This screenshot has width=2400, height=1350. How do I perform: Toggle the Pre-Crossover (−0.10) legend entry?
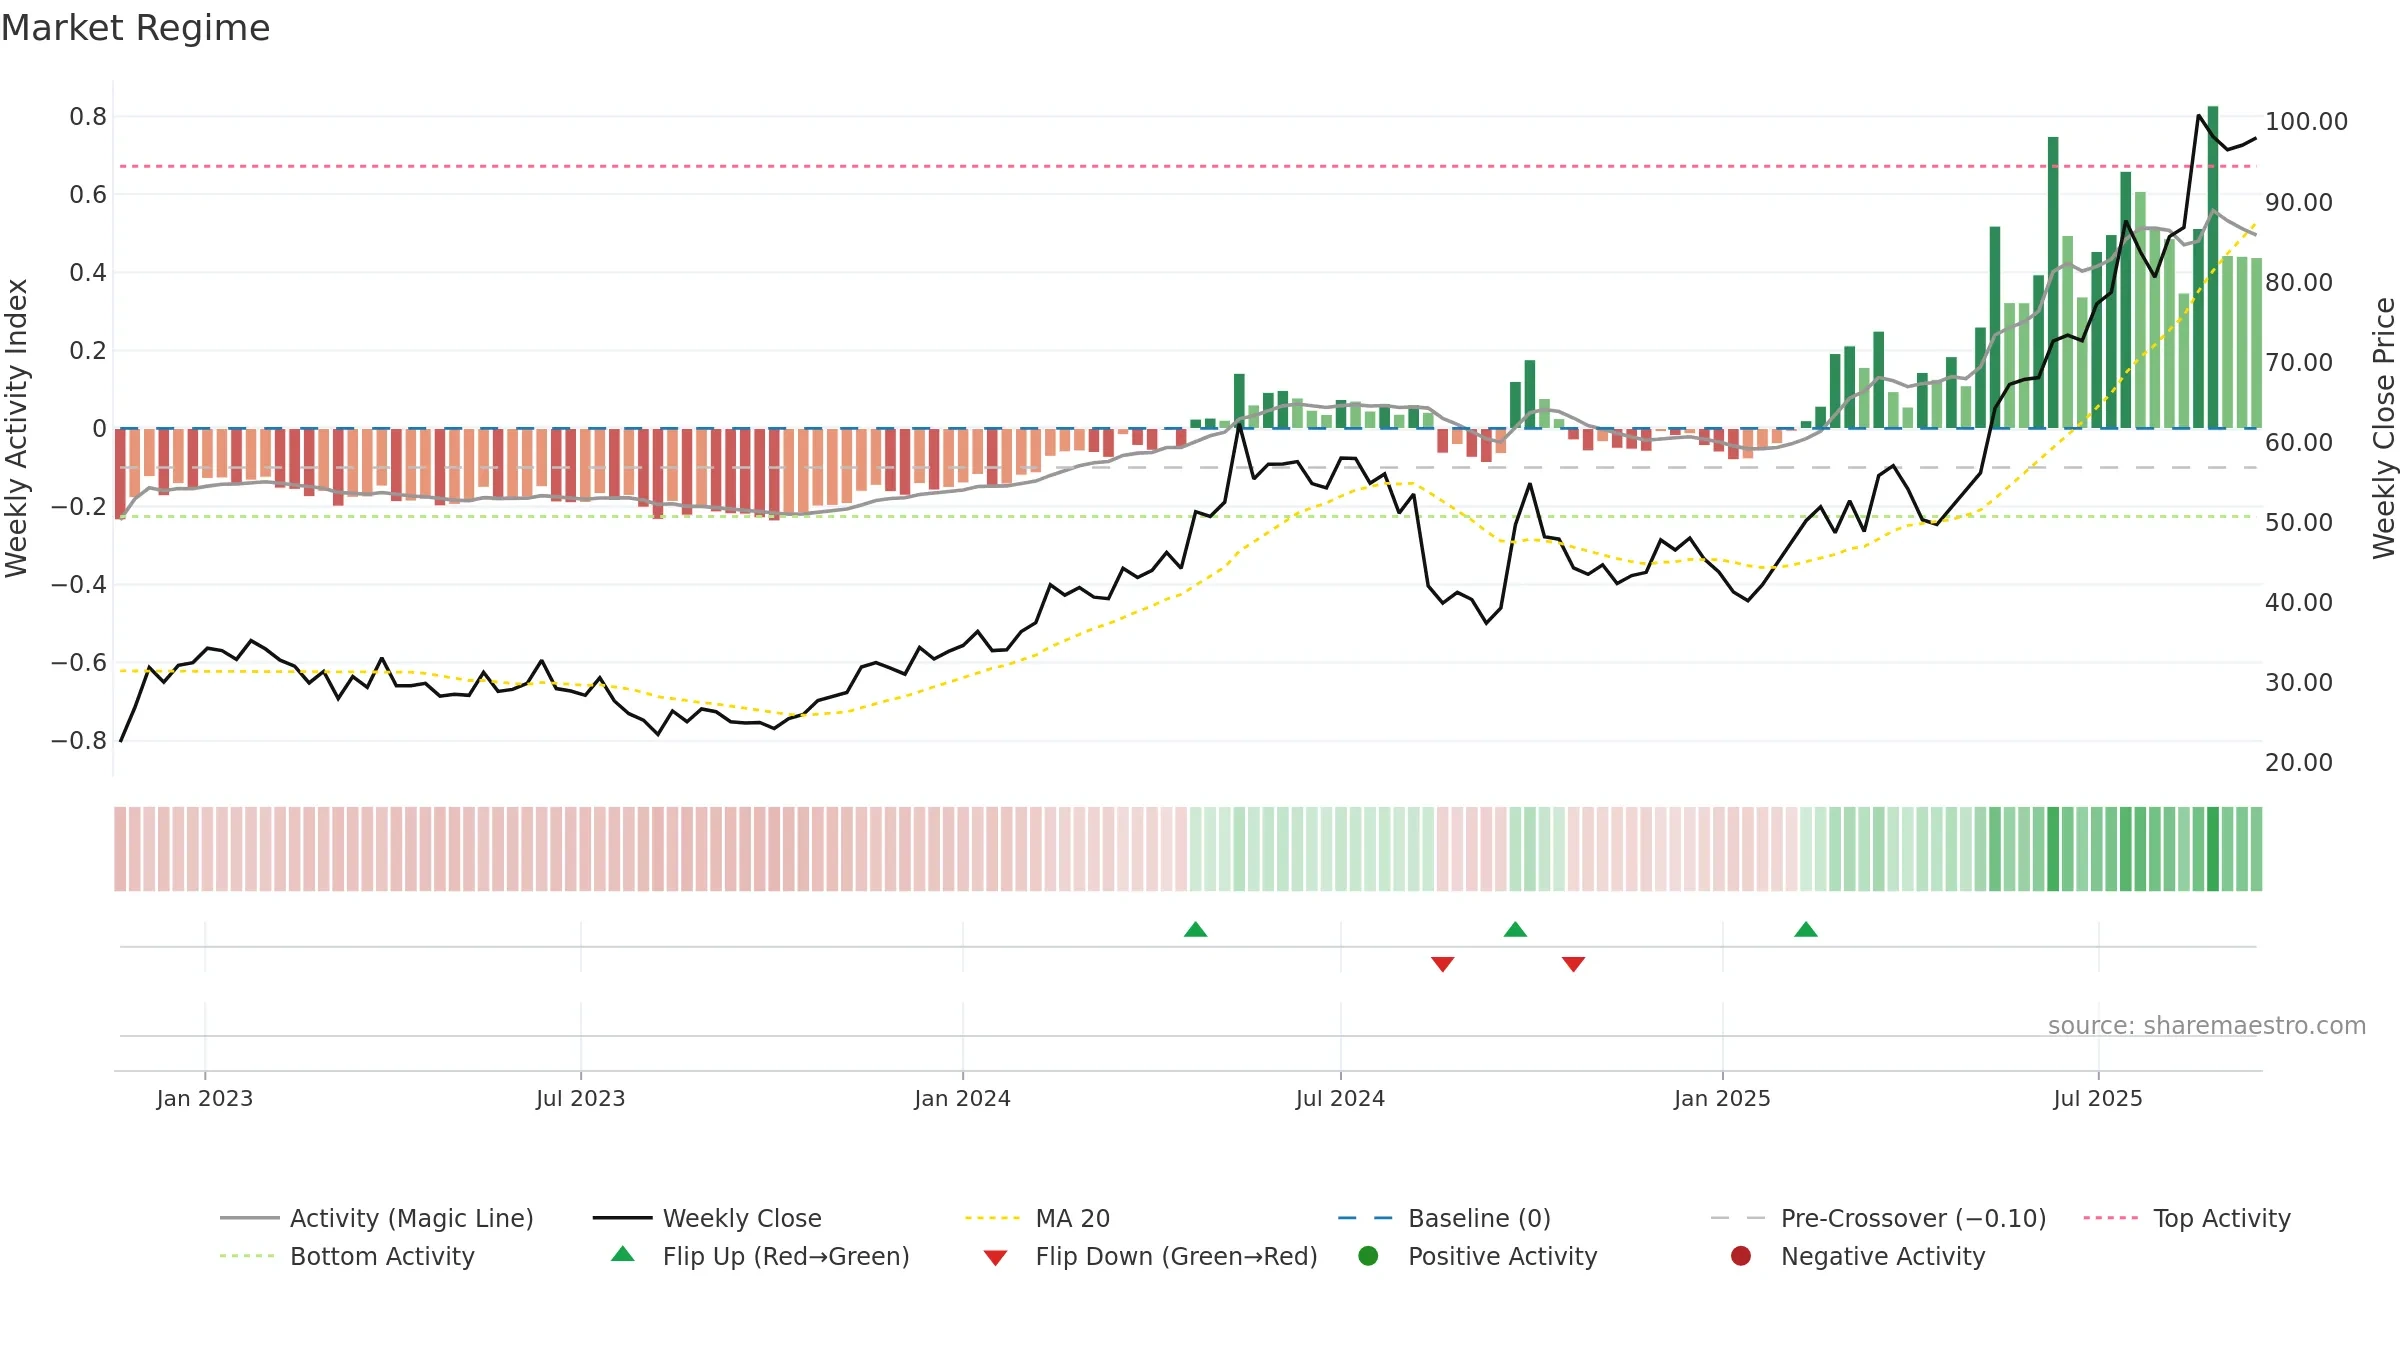[1878, 1218]
